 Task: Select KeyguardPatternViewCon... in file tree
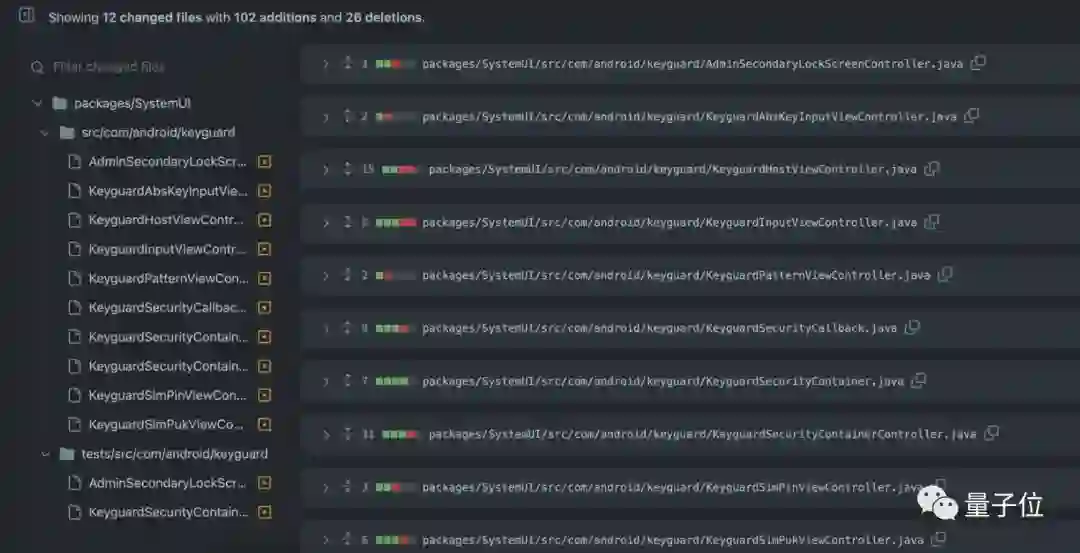click(x=168, y=278)
